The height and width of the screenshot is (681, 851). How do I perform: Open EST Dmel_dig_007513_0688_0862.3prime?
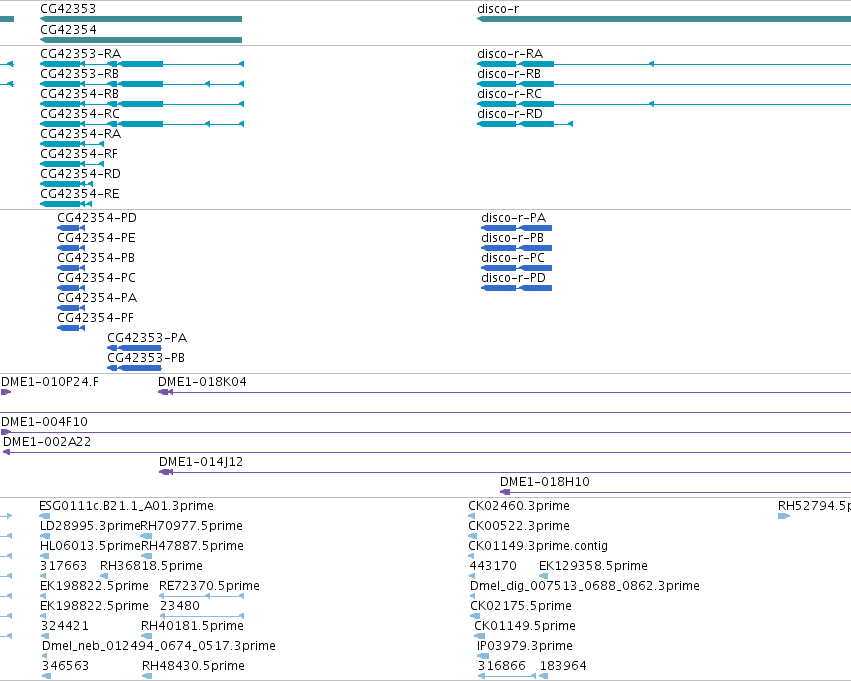pos(472,596)
